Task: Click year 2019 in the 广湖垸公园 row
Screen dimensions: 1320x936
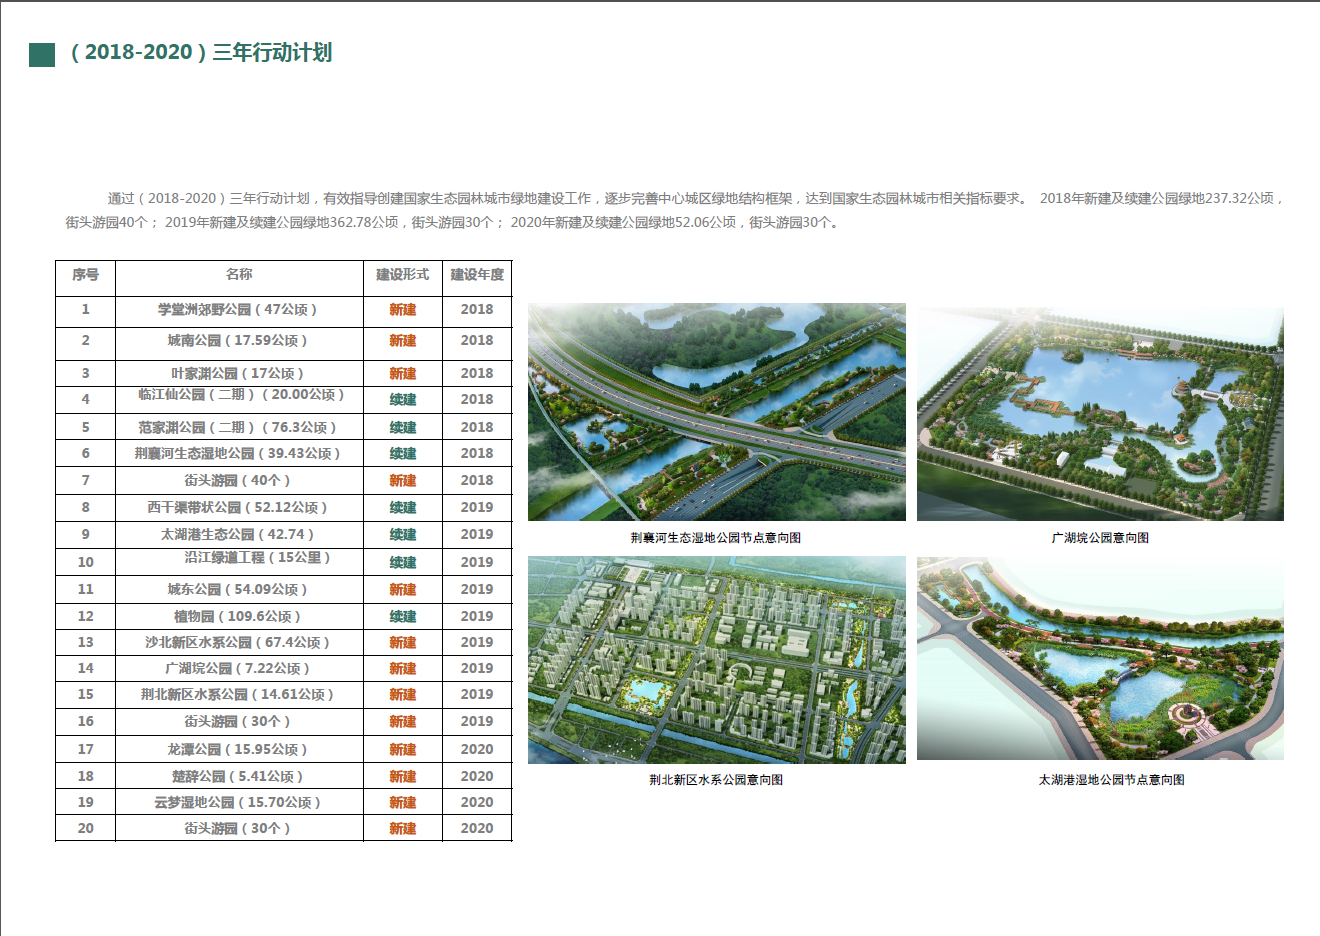Action: click(477, 669)
